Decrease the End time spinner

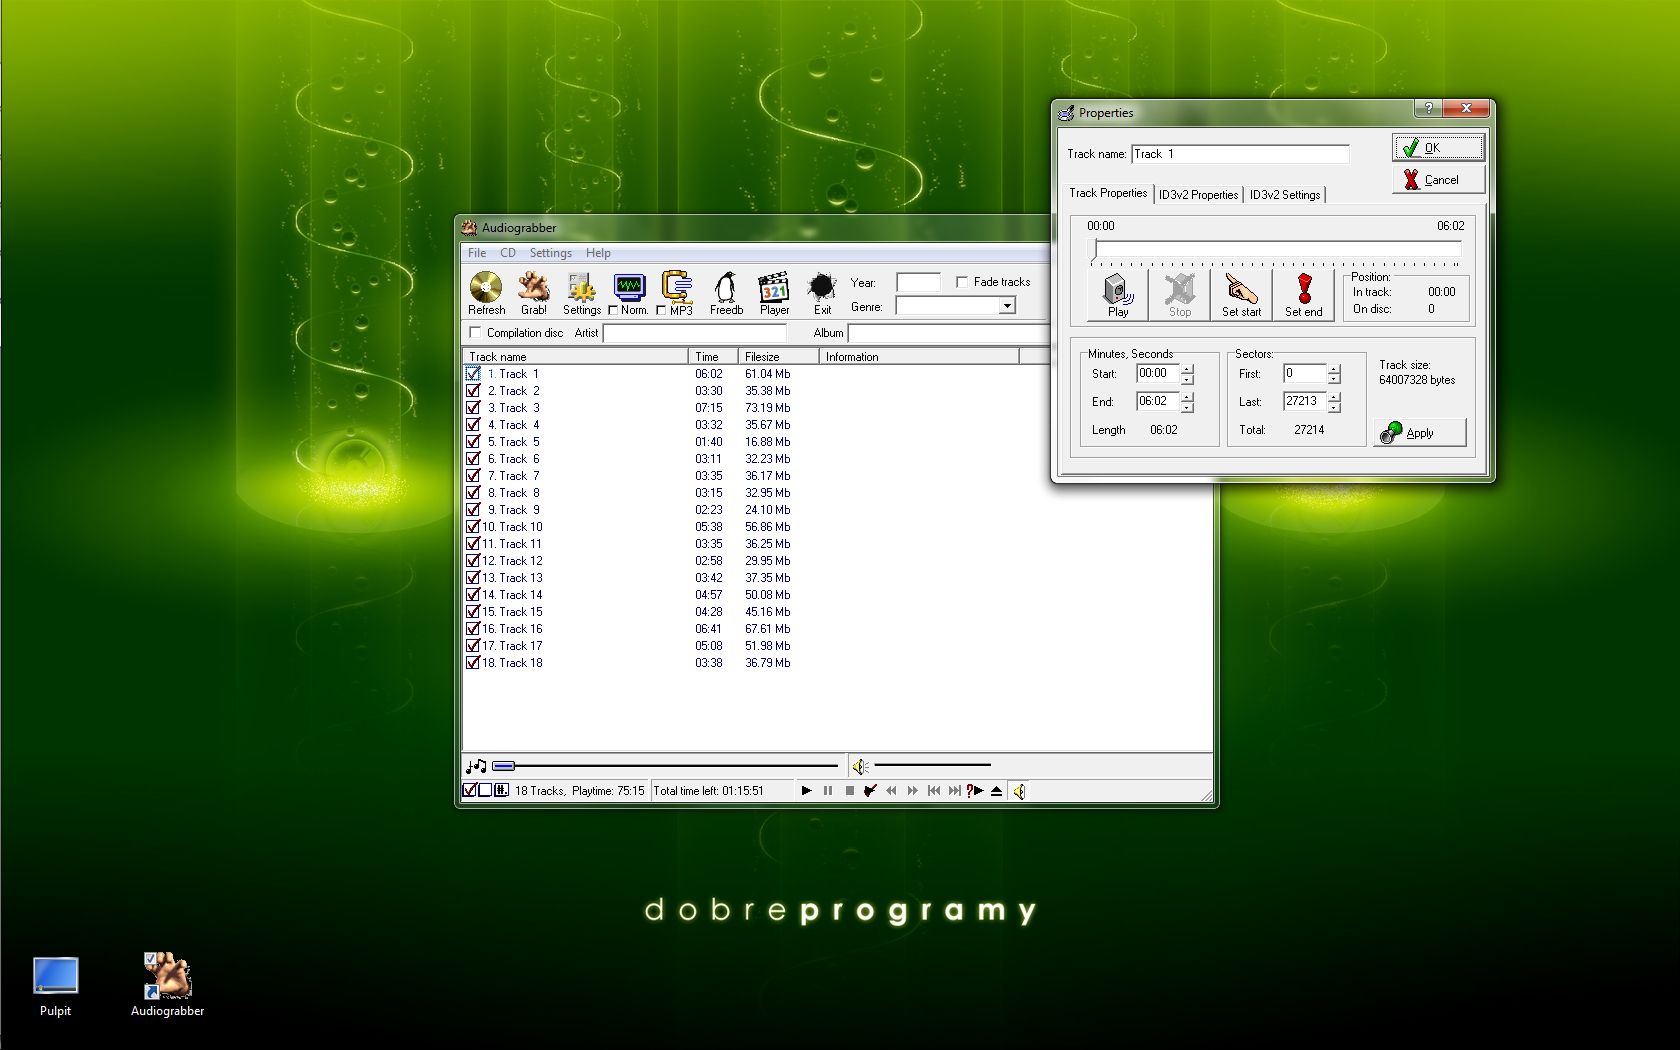pyautogui.click(x=1187, y=407)
